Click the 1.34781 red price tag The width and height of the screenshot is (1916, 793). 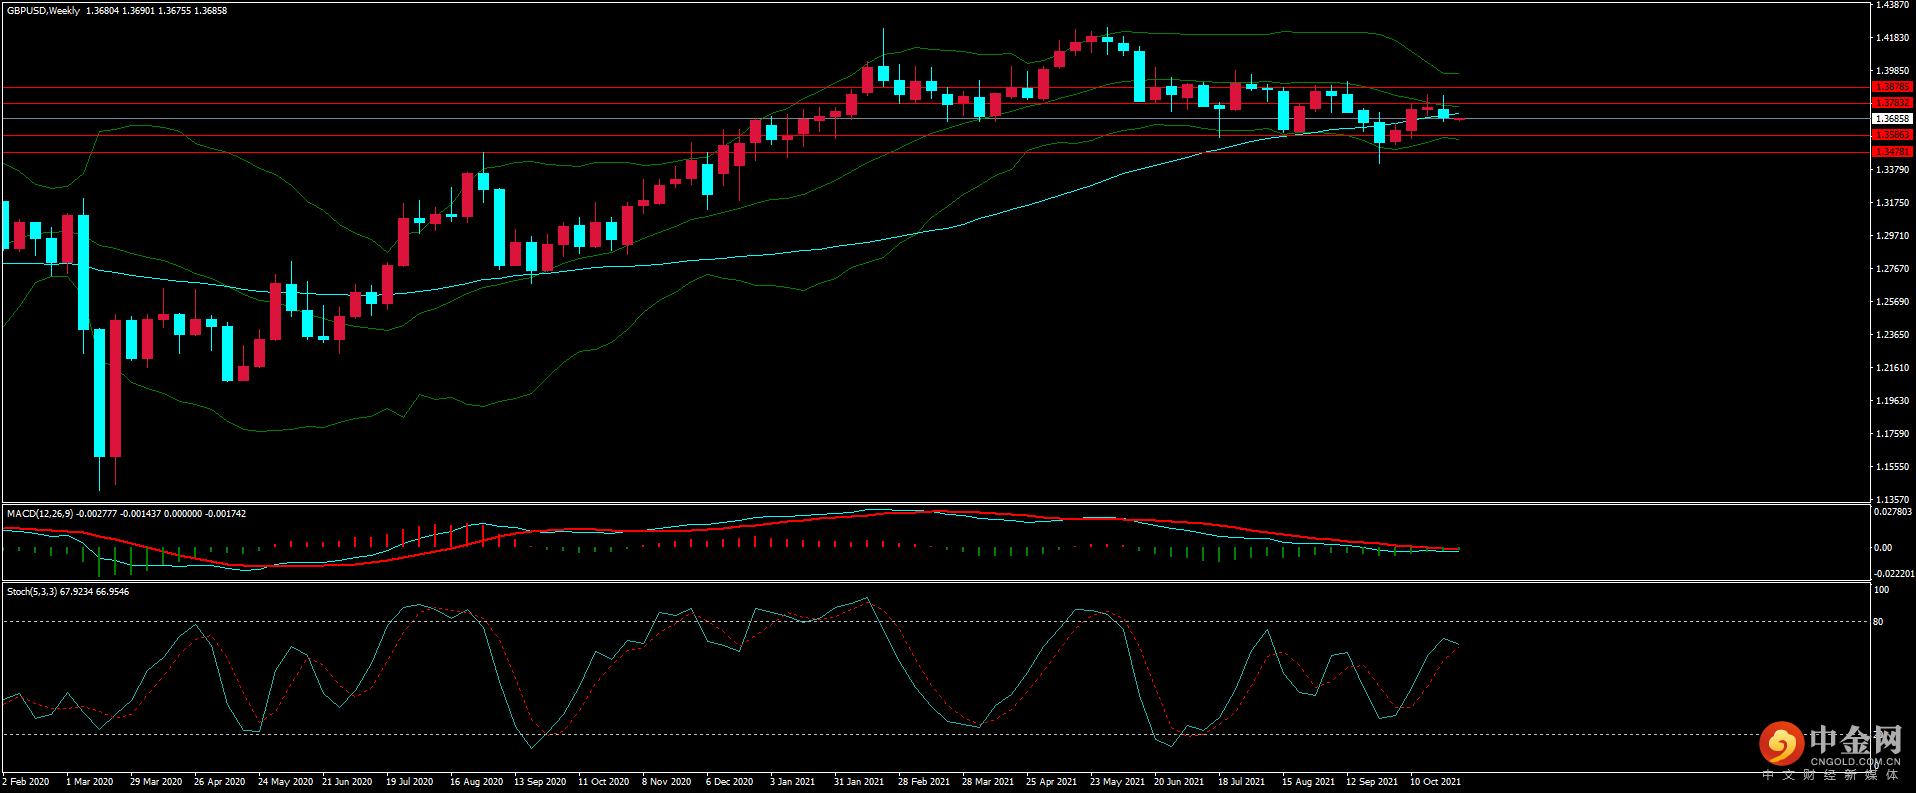coord(1892,152)
